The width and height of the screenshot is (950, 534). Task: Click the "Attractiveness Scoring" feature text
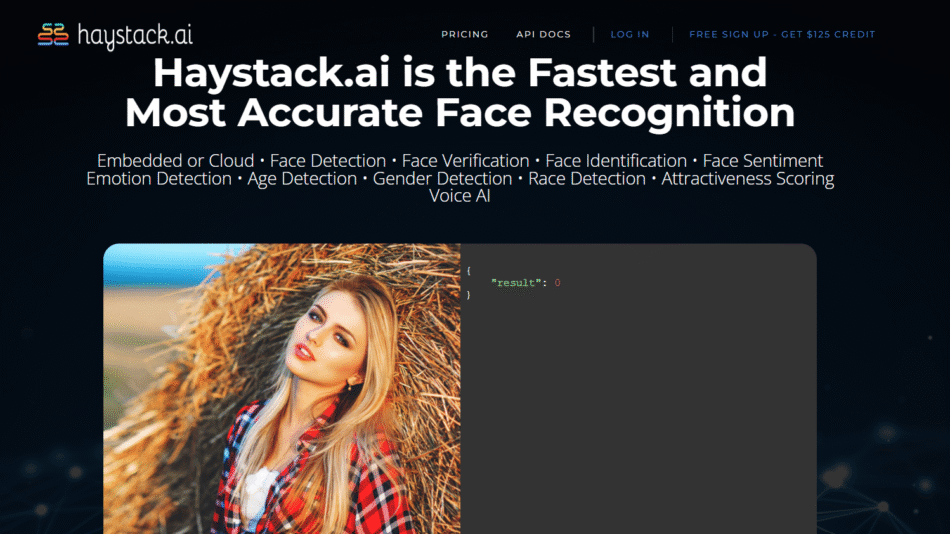click(x=748, y=179)
